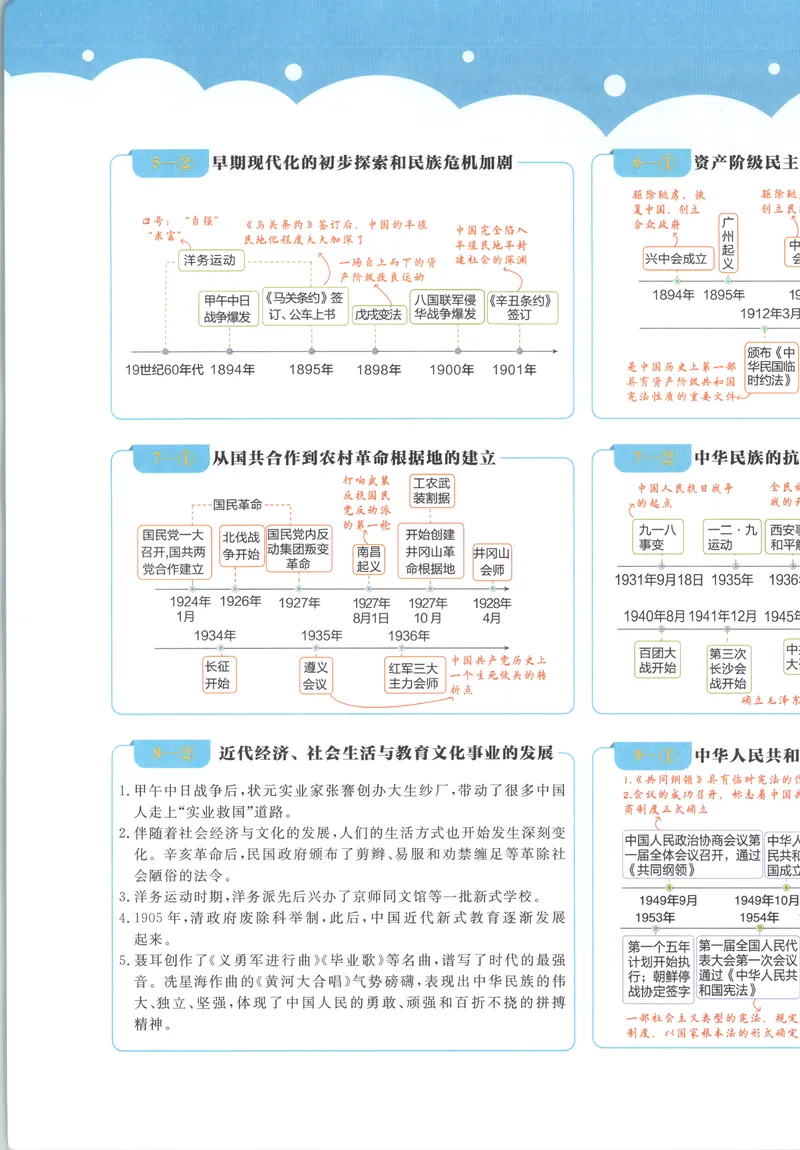Select the 第三次长沙会战开始 box
The width and height of the screenshot is (800, 1150).
pyautogui.click(x=727, y=667)
